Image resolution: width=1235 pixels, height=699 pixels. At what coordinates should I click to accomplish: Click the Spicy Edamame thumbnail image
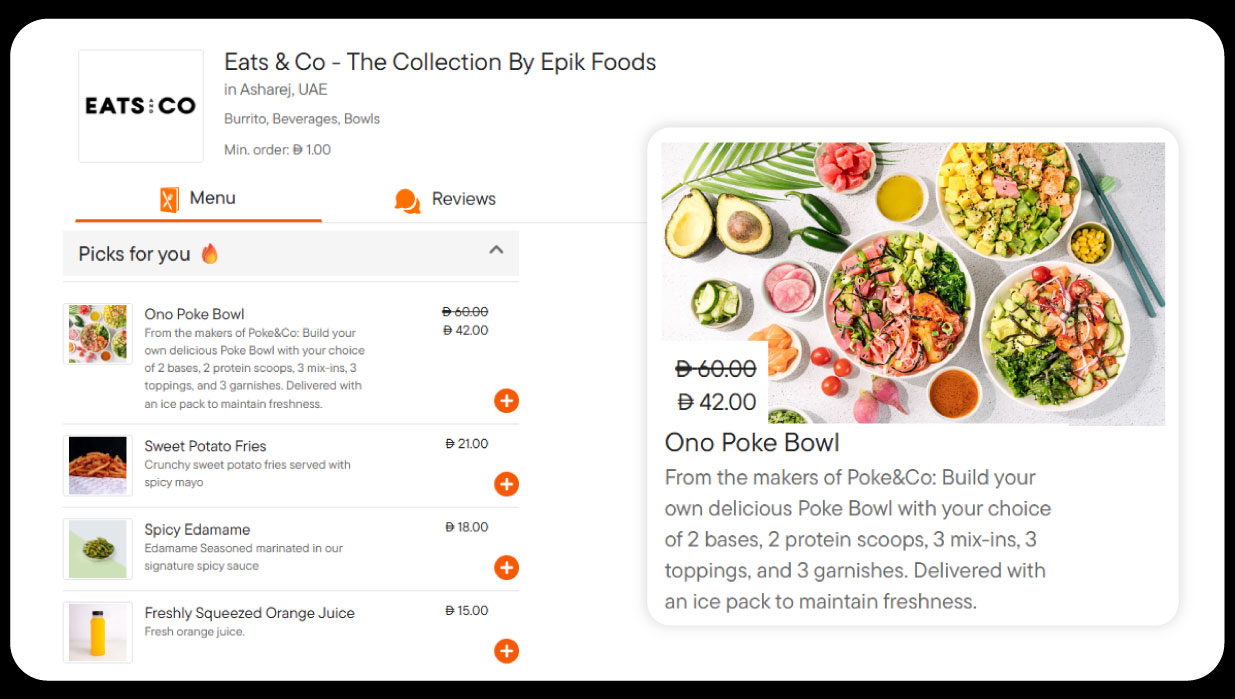[98, 549]
